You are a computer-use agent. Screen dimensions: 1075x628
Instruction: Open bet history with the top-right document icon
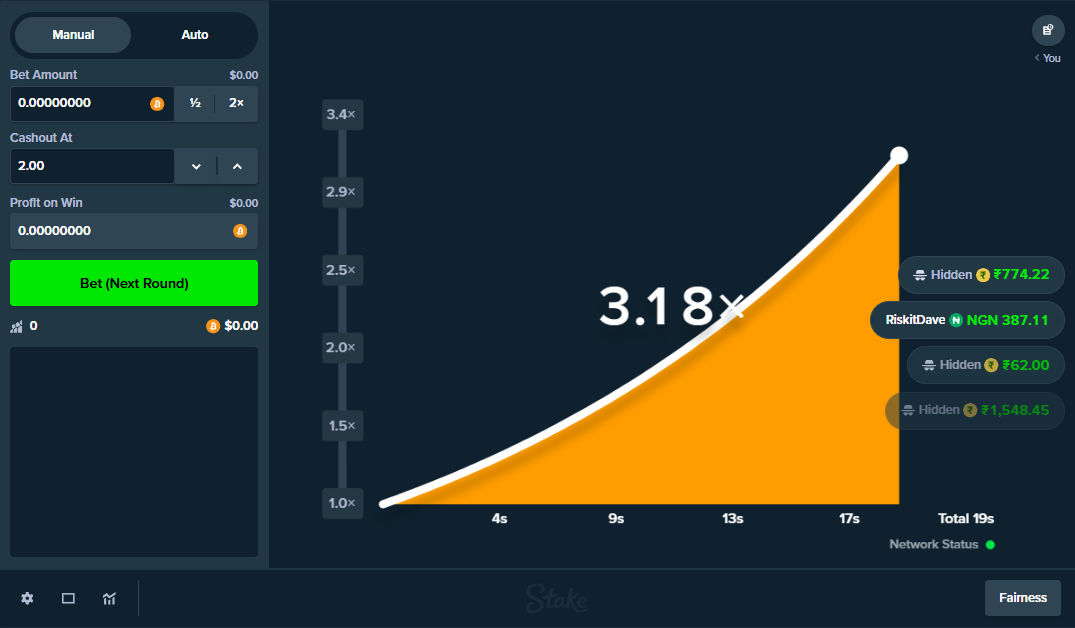(1047, 30)
